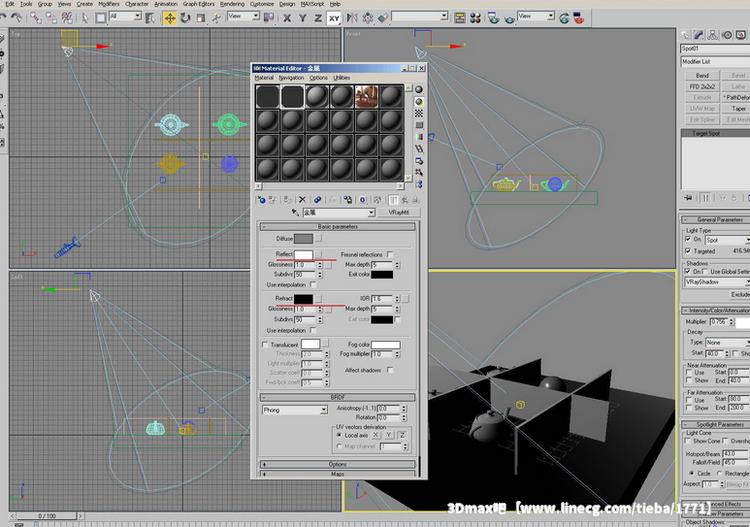Open the Material Editor toolbar icon

coord(475,18)
